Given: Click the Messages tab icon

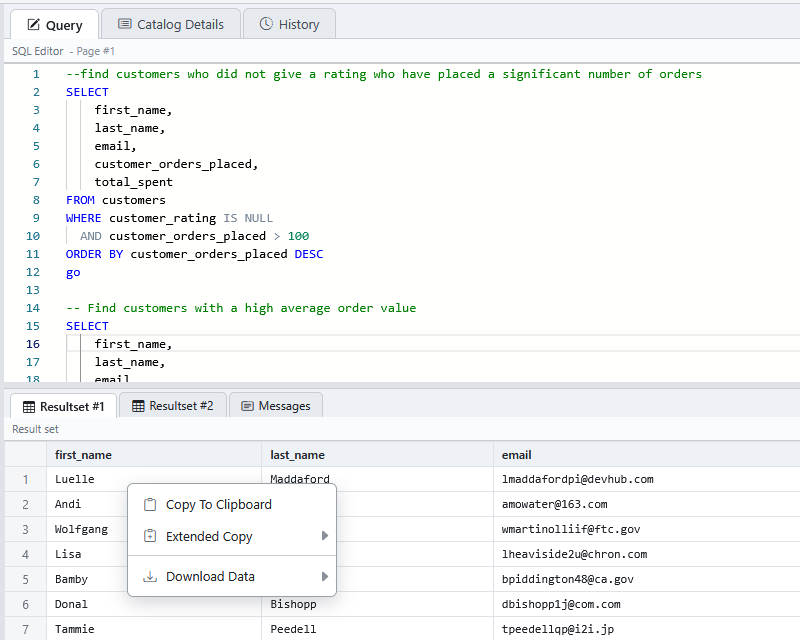Looking at the screenshot, I should coord(247,406).
